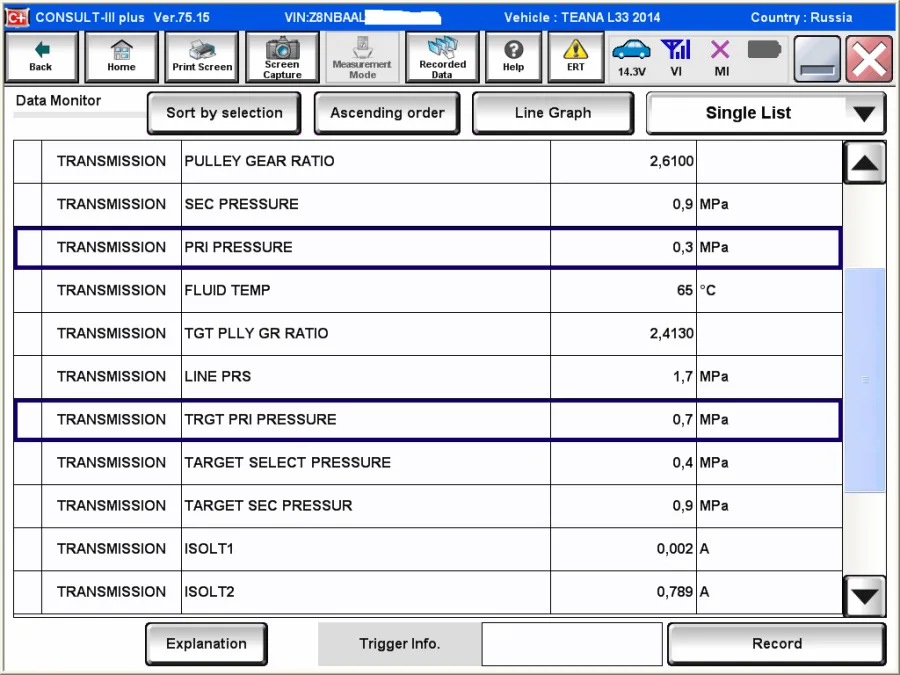
Task: Click the Vehicle : TEANA L33 2014 text
Action: (x=582, y=17)
